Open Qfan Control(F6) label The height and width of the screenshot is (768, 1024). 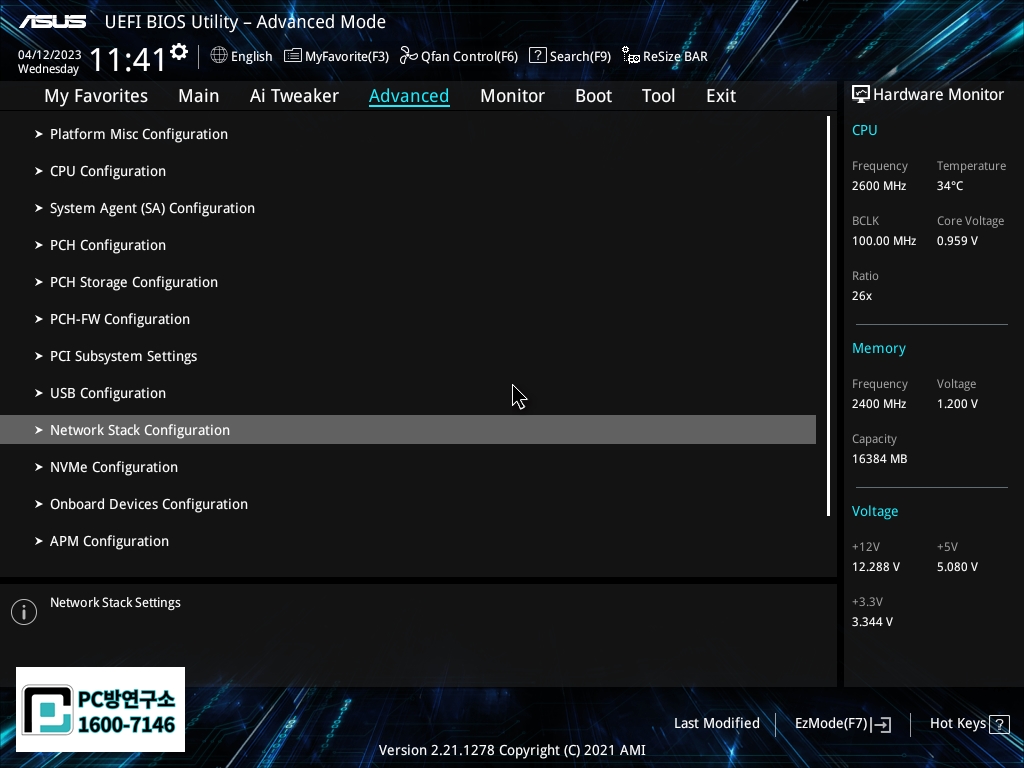coord(469,57)
